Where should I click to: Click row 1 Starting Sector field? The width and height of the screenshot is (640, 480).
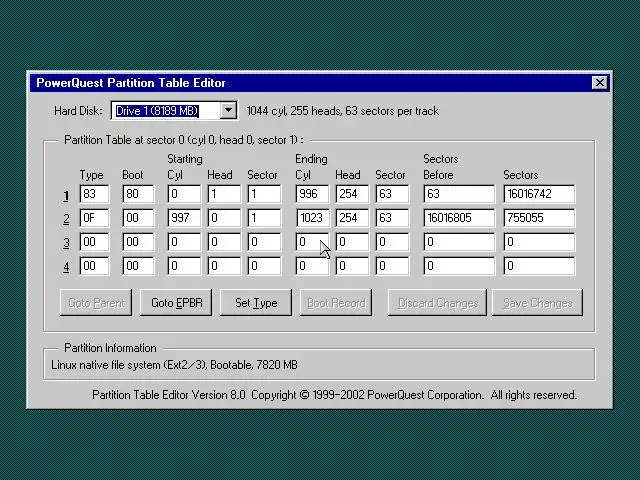click(x=264, y=194)
